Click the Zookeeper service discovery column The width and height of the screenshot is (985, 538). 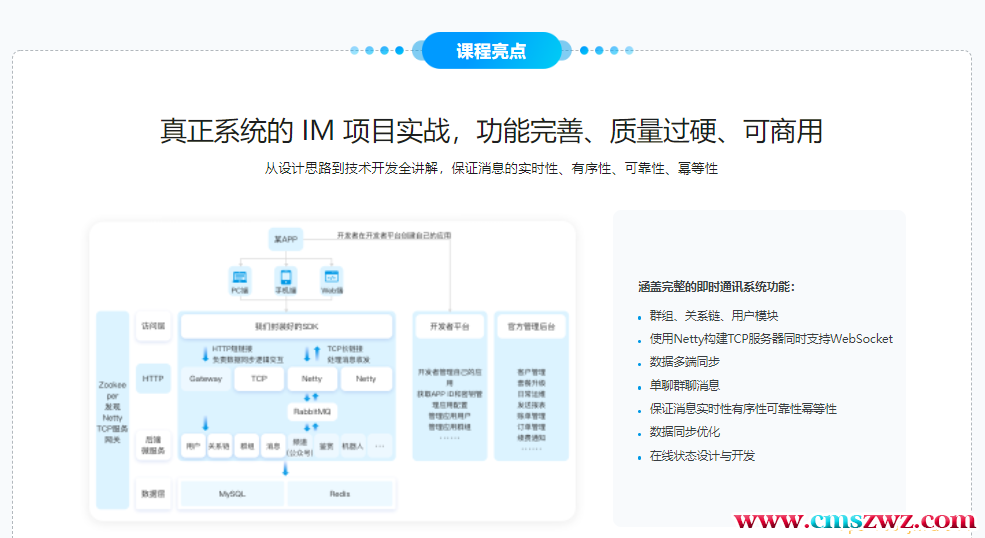point(113,408)
